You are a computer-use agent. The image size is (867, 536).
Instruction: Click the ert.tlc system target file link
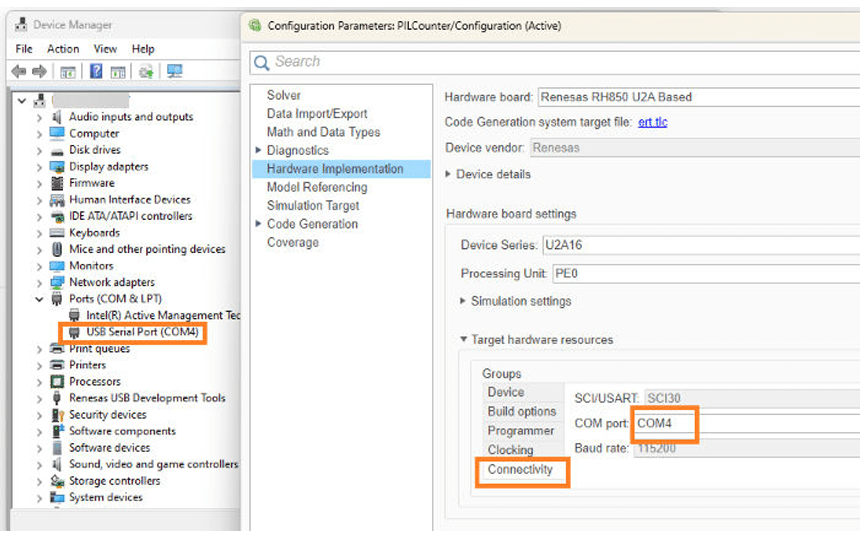coord(652,122)
